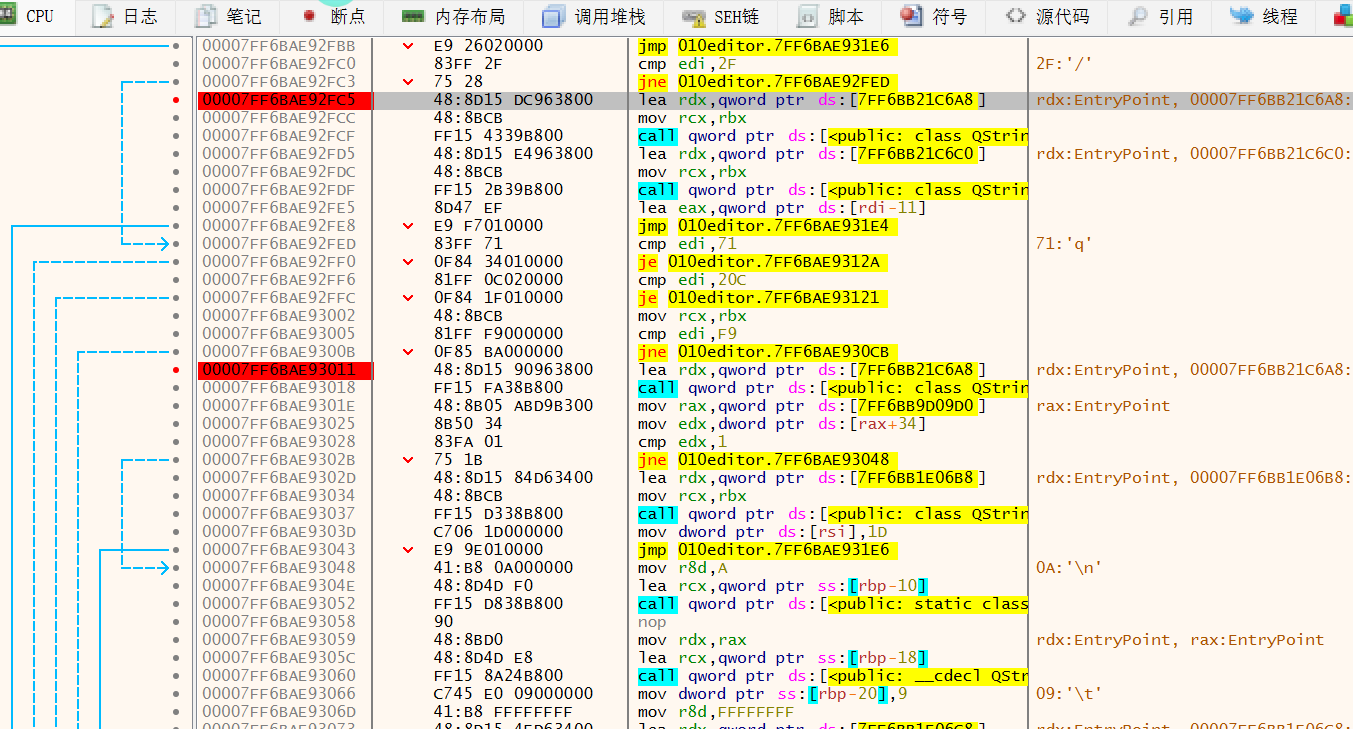The width and height of the screenshot is (1353, 729).
Task: Click the Log tab notepad icon
Action: click(x=103, y=16)
